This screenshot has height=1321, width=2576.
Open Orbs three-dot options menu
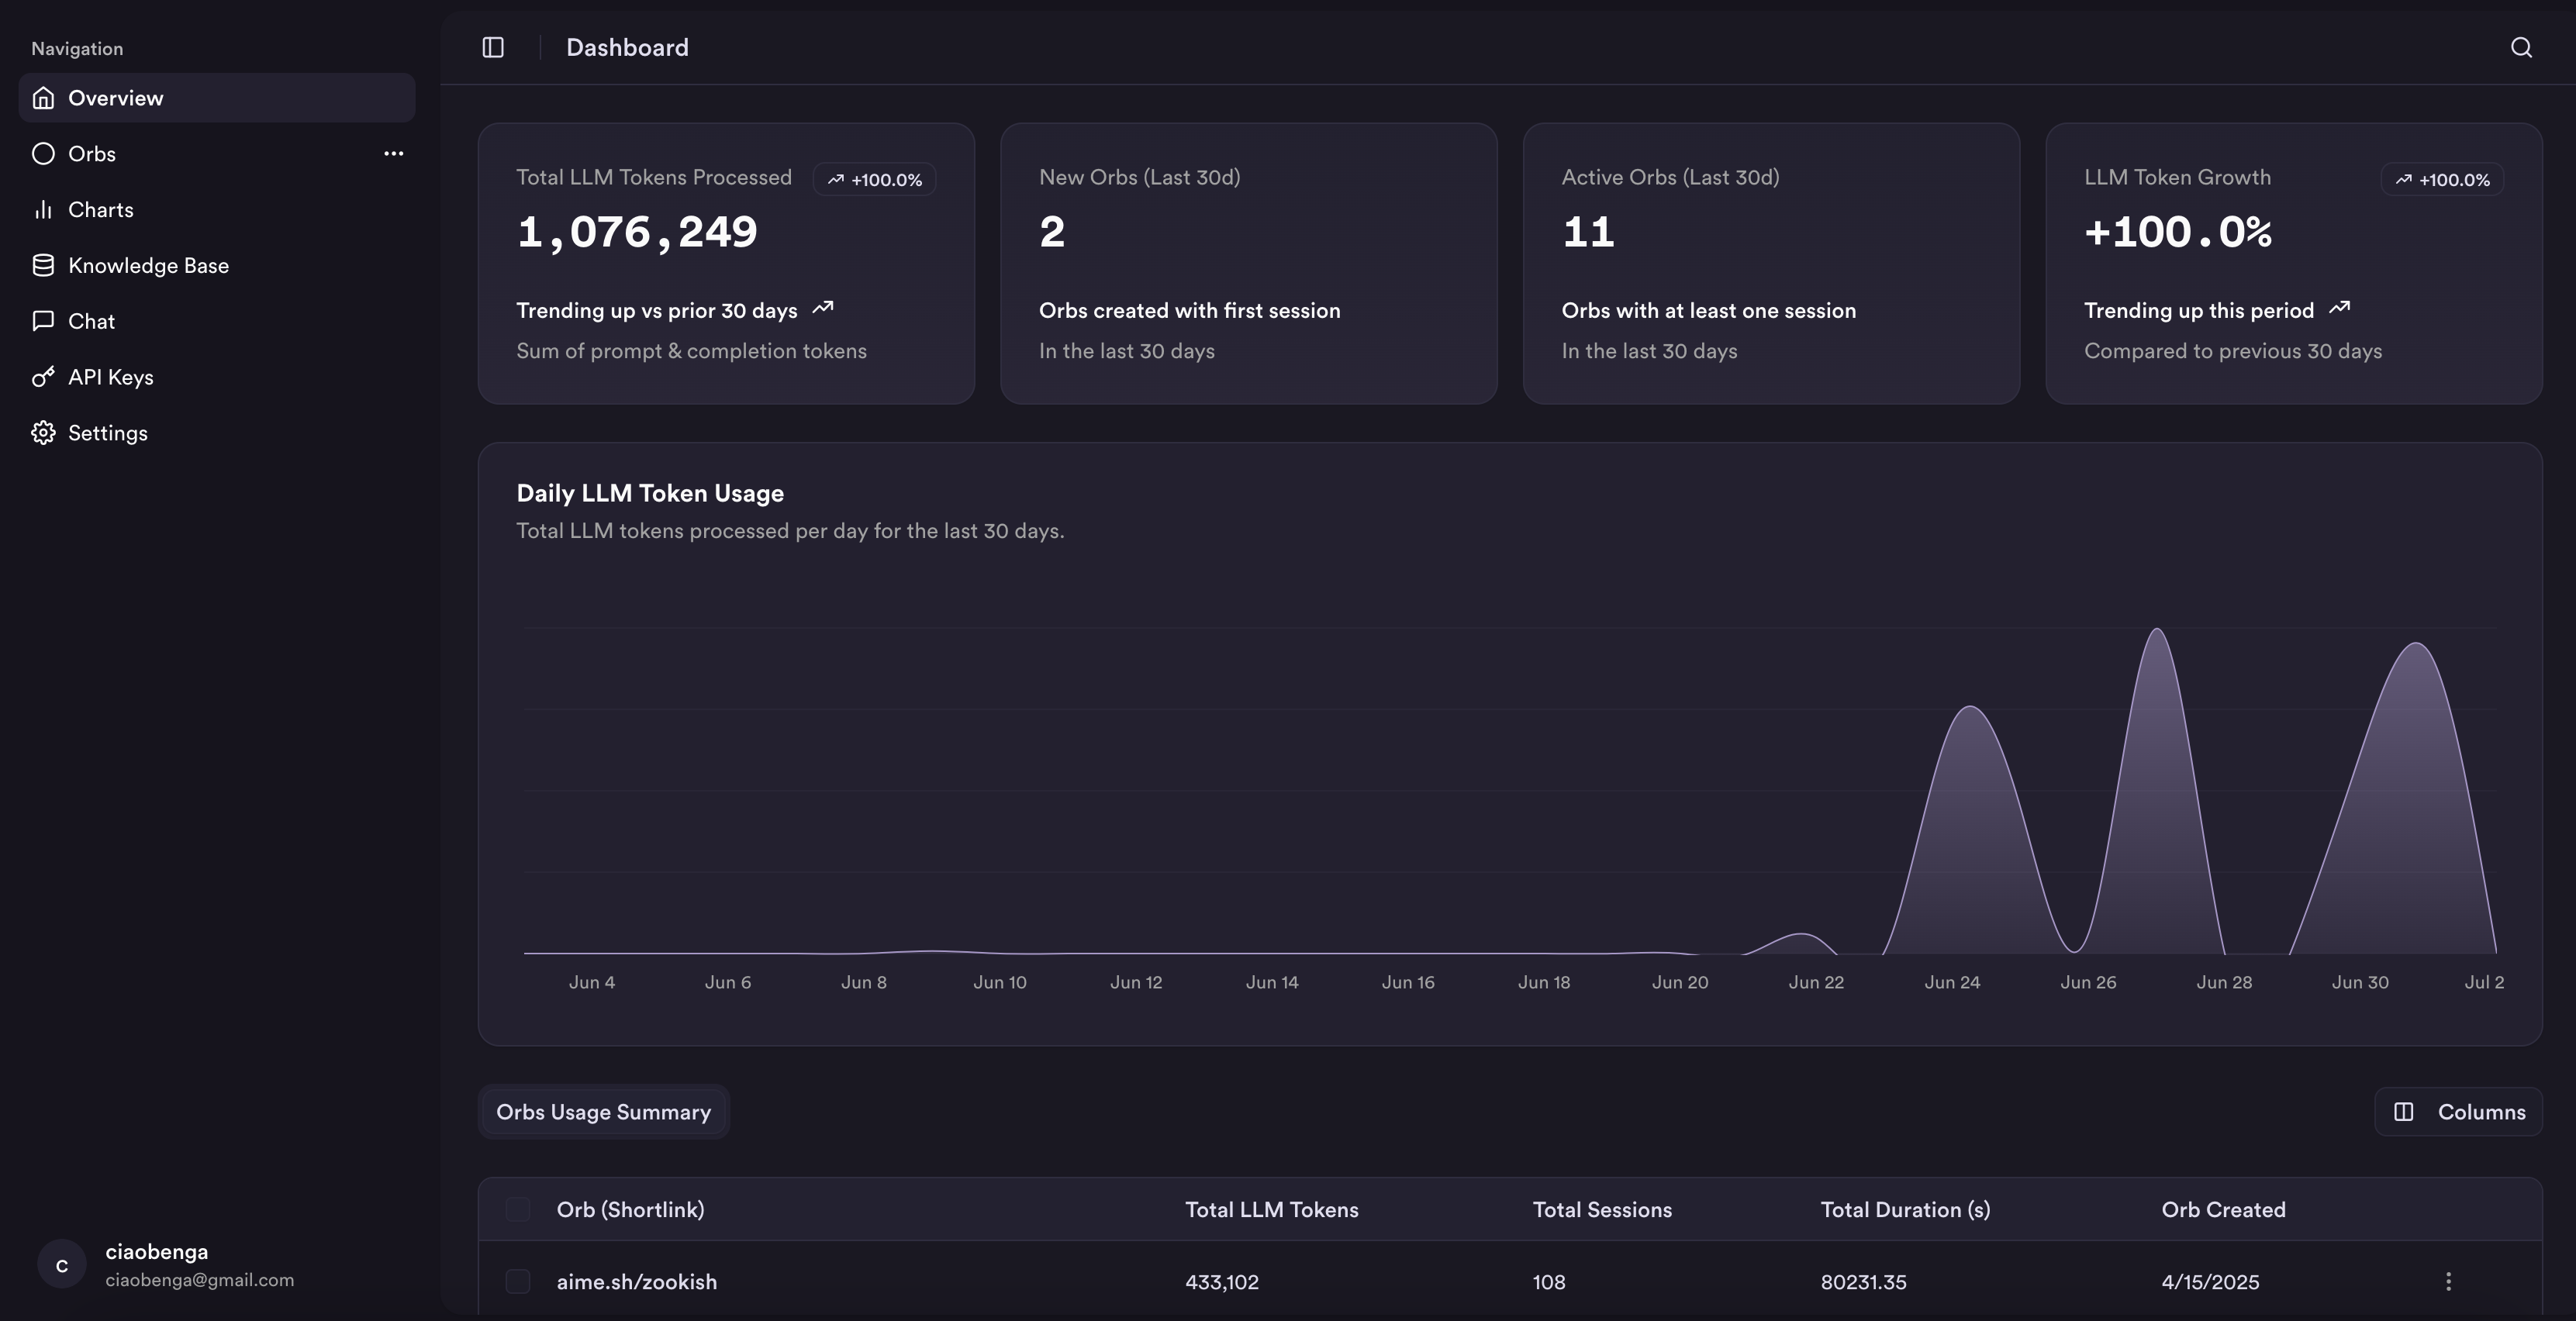394,153
